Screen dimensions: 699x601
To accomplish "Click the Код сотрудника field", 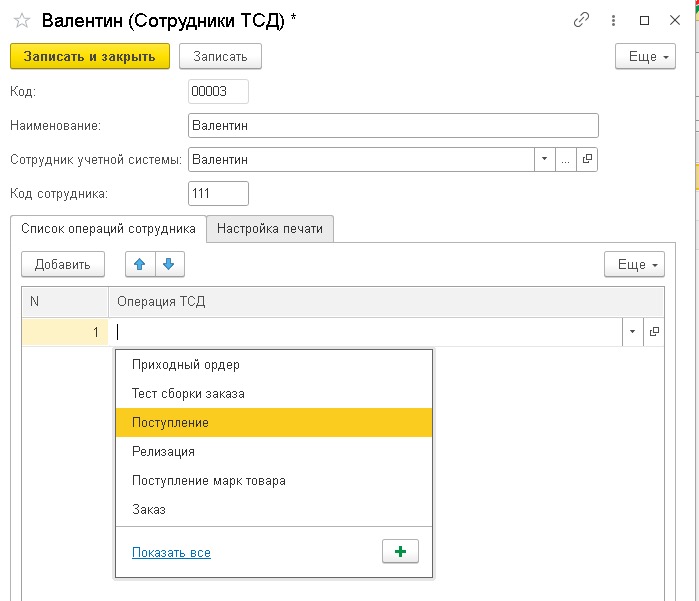I will (x=218, y=193).
